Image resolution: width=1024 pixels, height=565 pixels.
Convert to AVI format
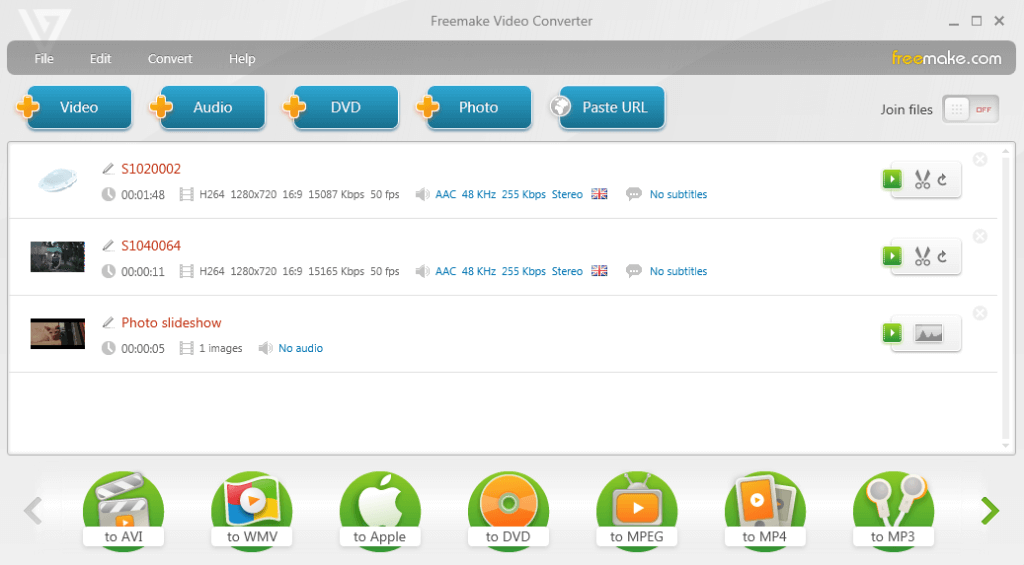tap(123, 510)
